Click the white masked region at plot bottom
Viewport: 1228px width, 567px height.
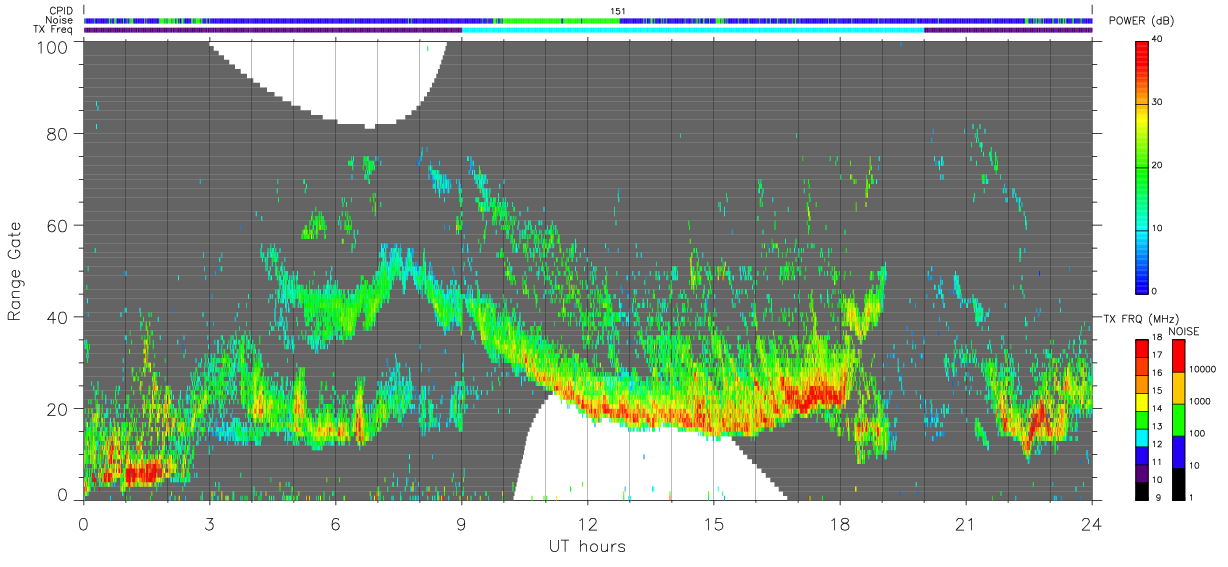click(640, 460)
